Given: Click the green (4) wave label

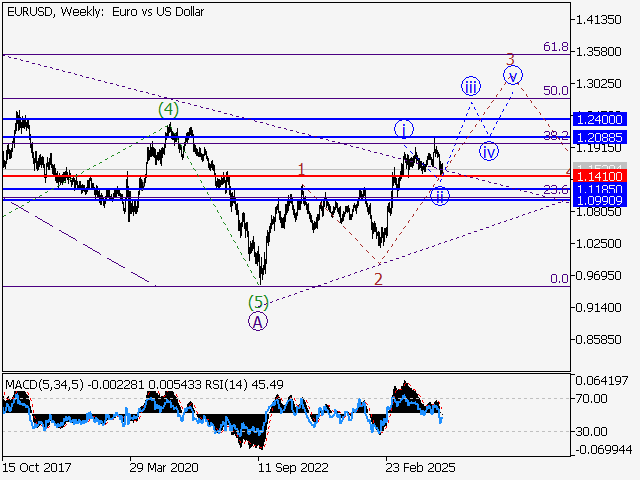Looking at the screenshot, I should [169, 108].
